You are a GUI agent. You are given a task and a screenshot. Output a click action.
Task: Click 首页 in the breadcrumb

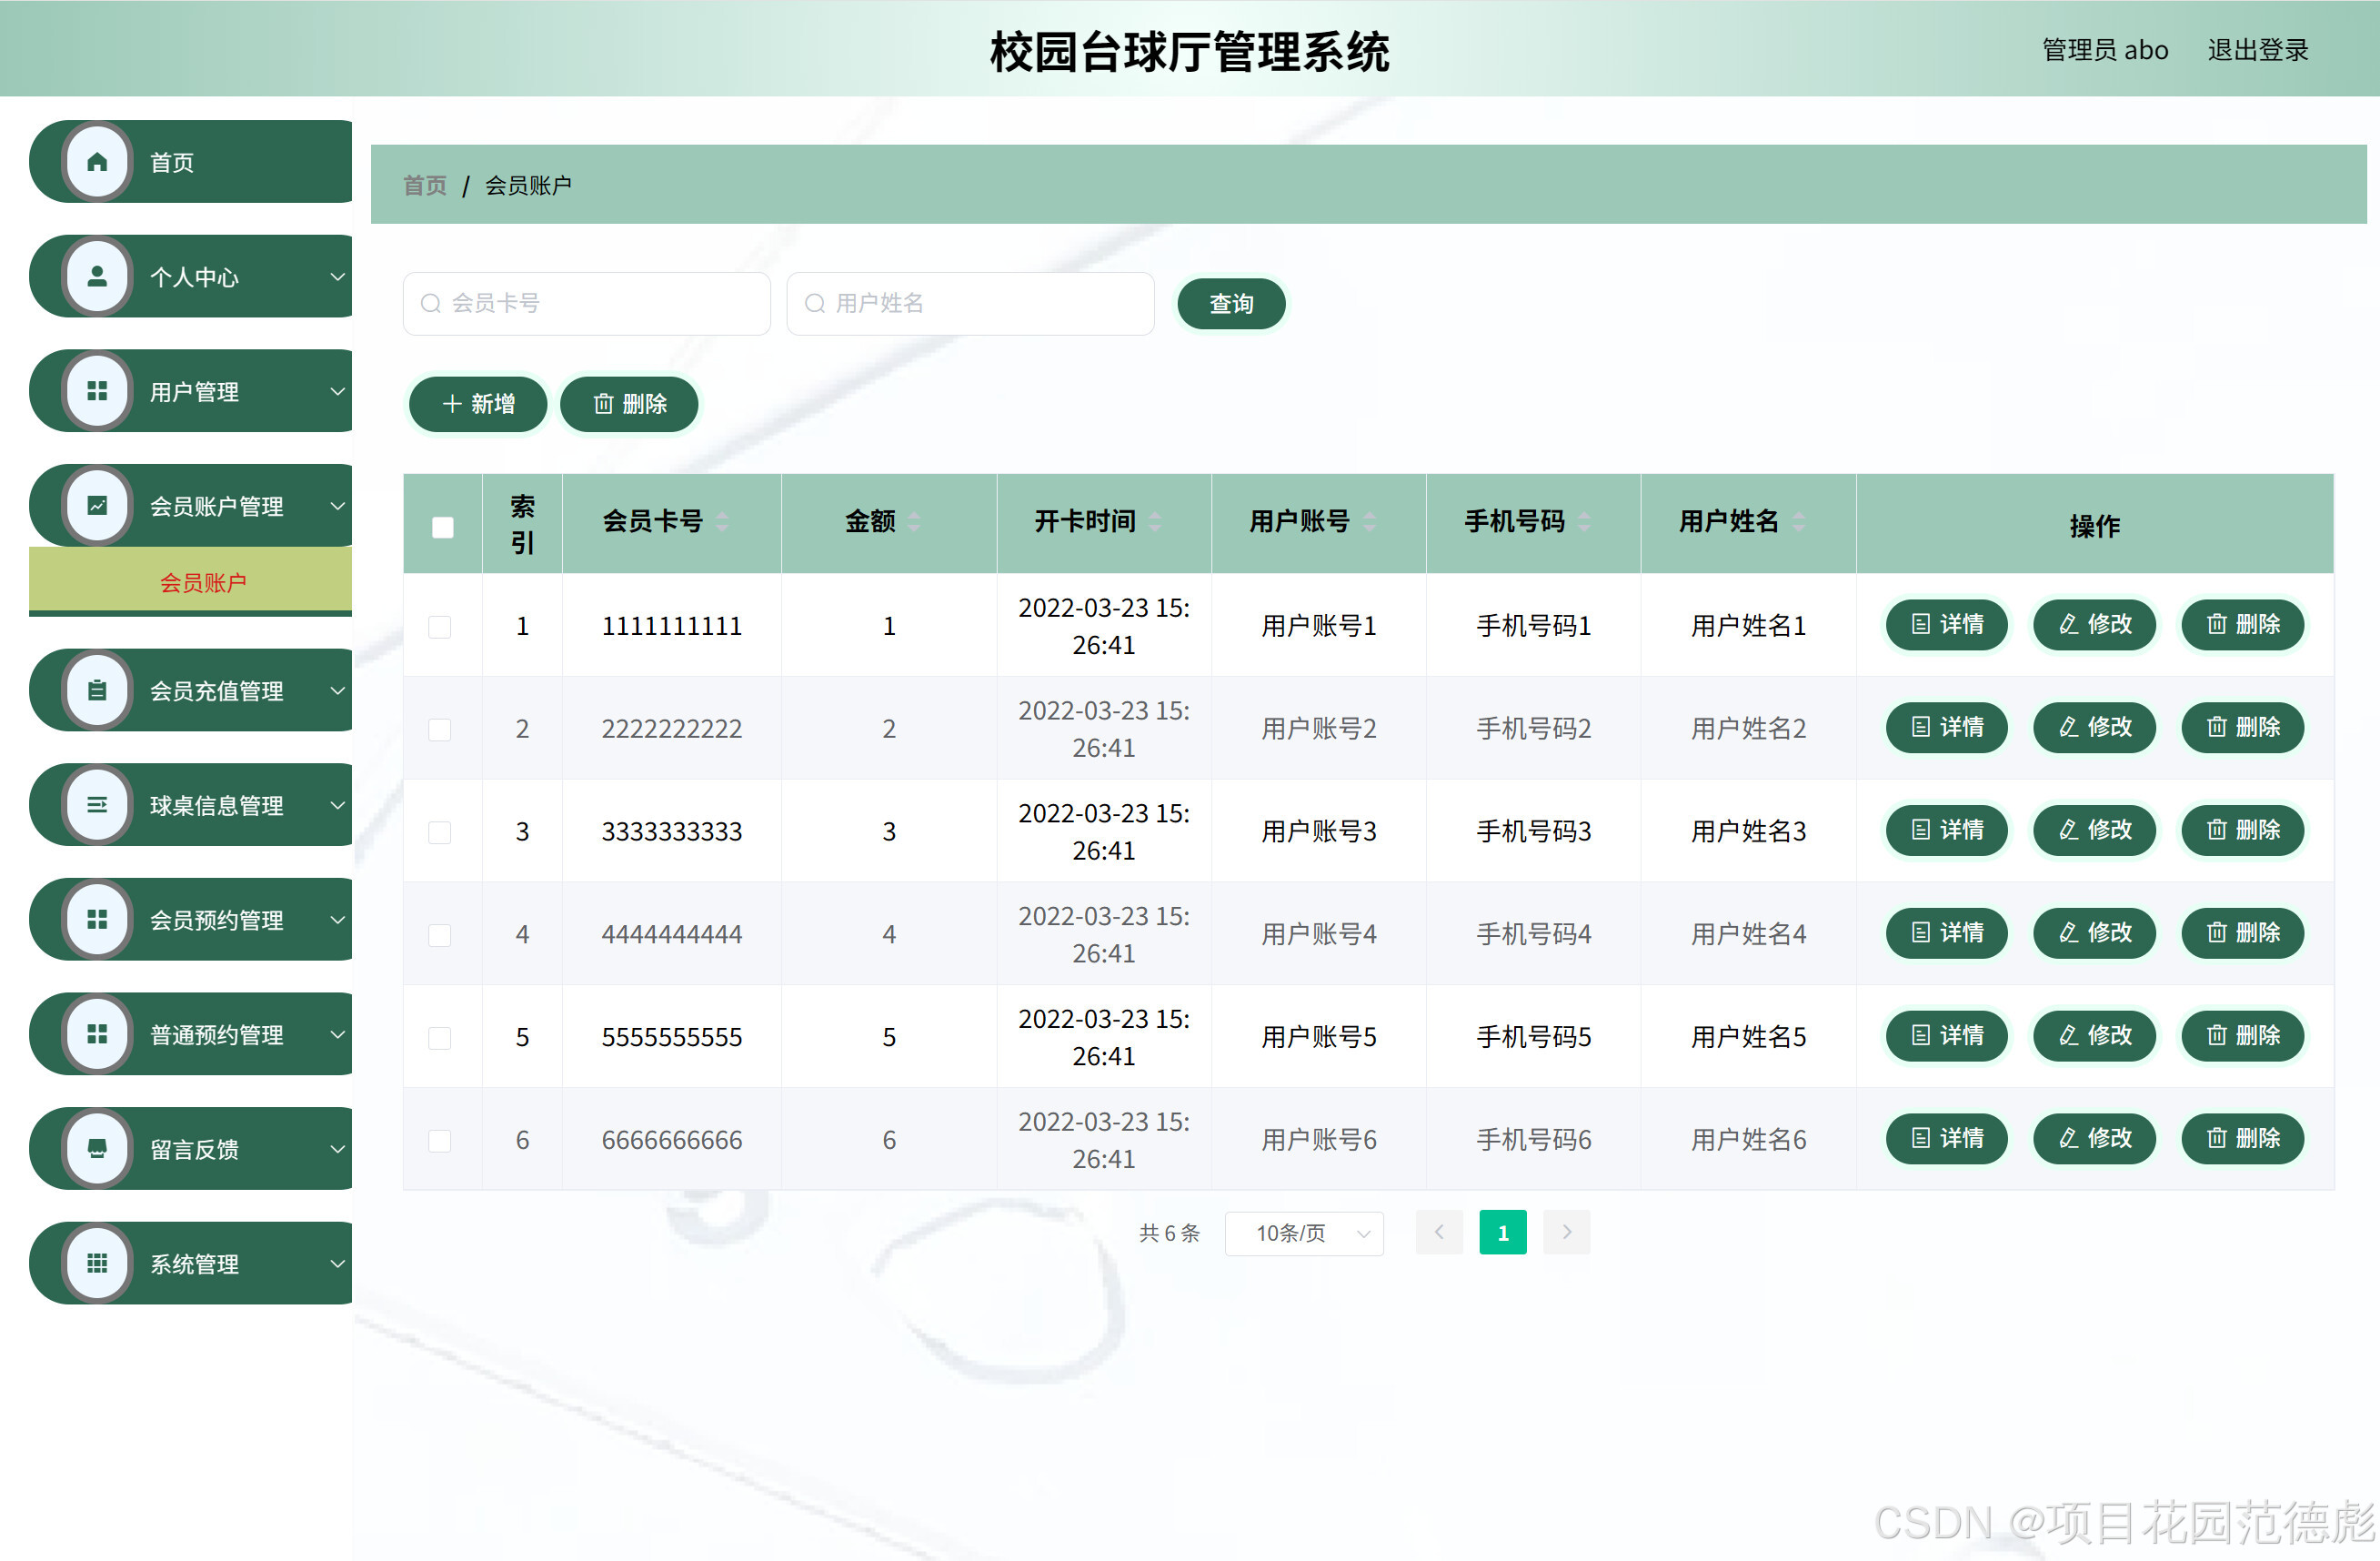424,184
